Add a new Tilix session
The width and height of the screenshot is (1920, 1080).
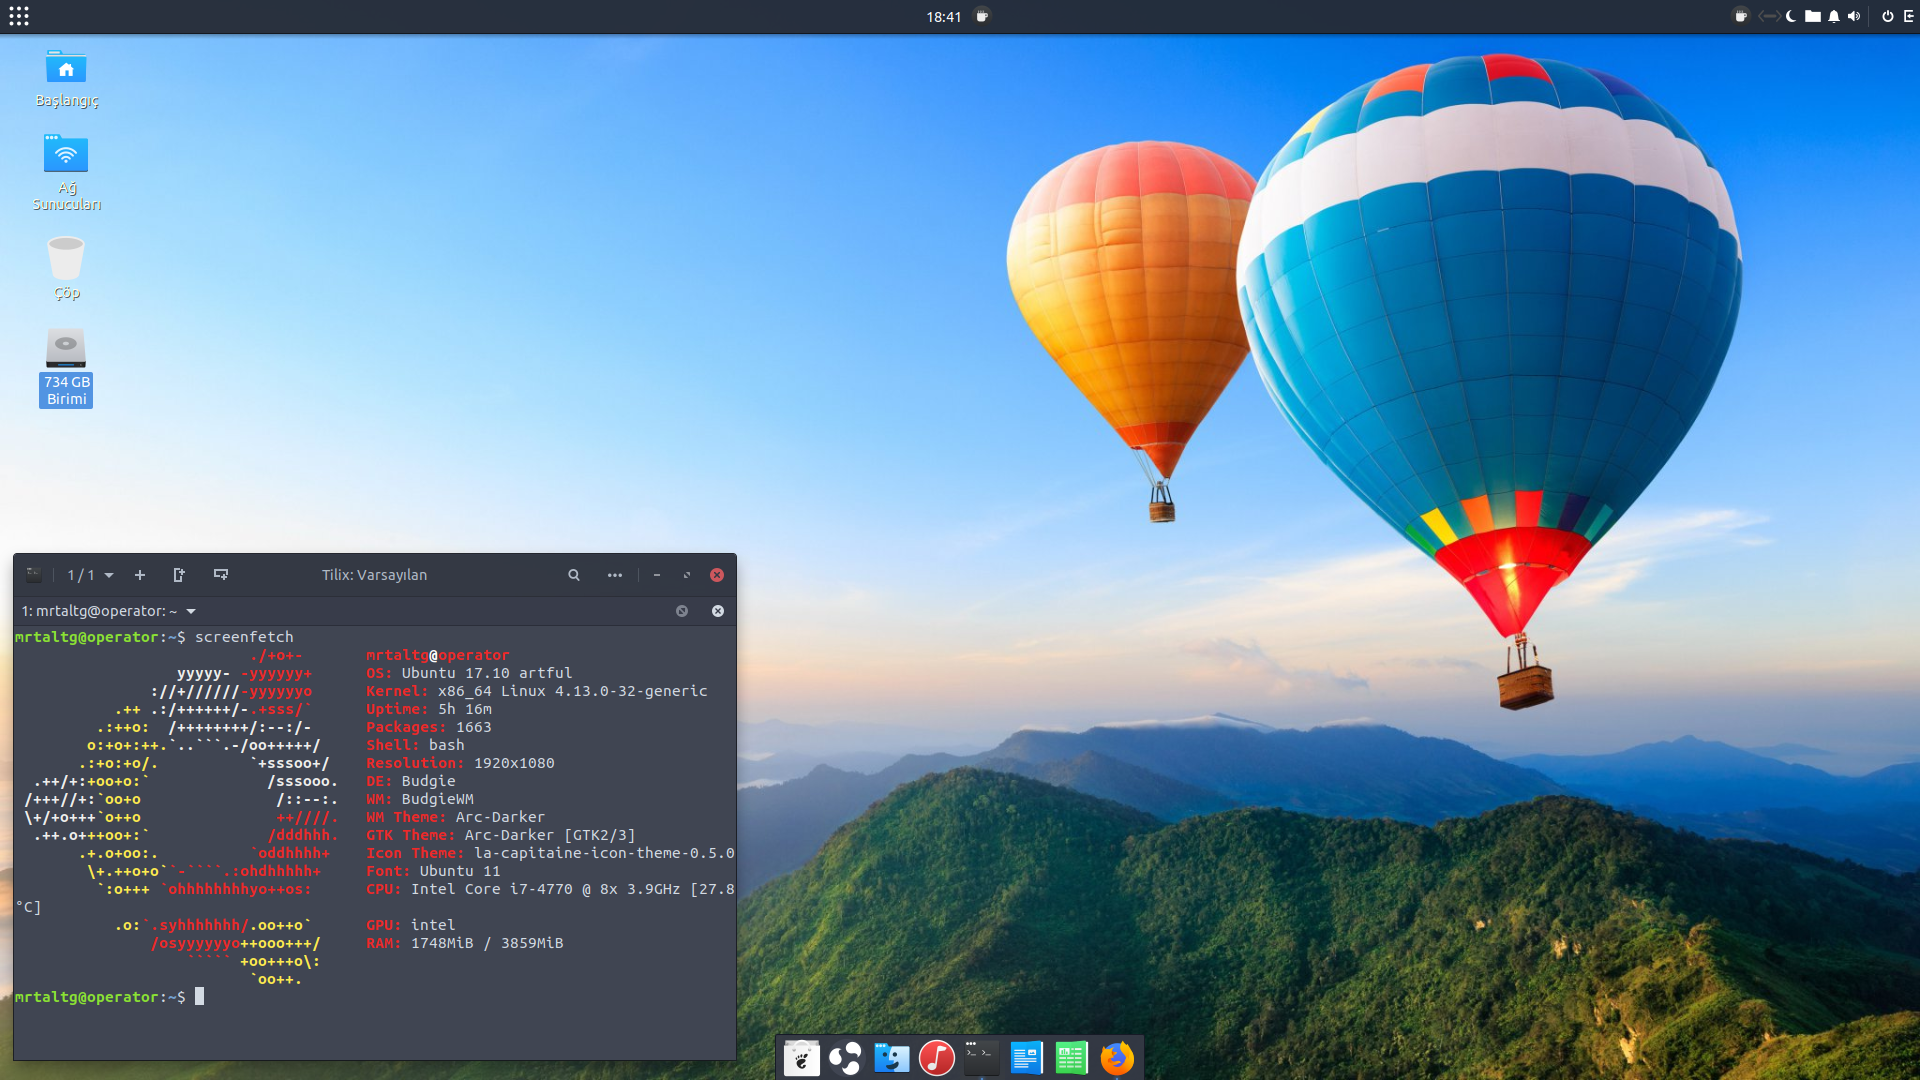coord(140,575)
